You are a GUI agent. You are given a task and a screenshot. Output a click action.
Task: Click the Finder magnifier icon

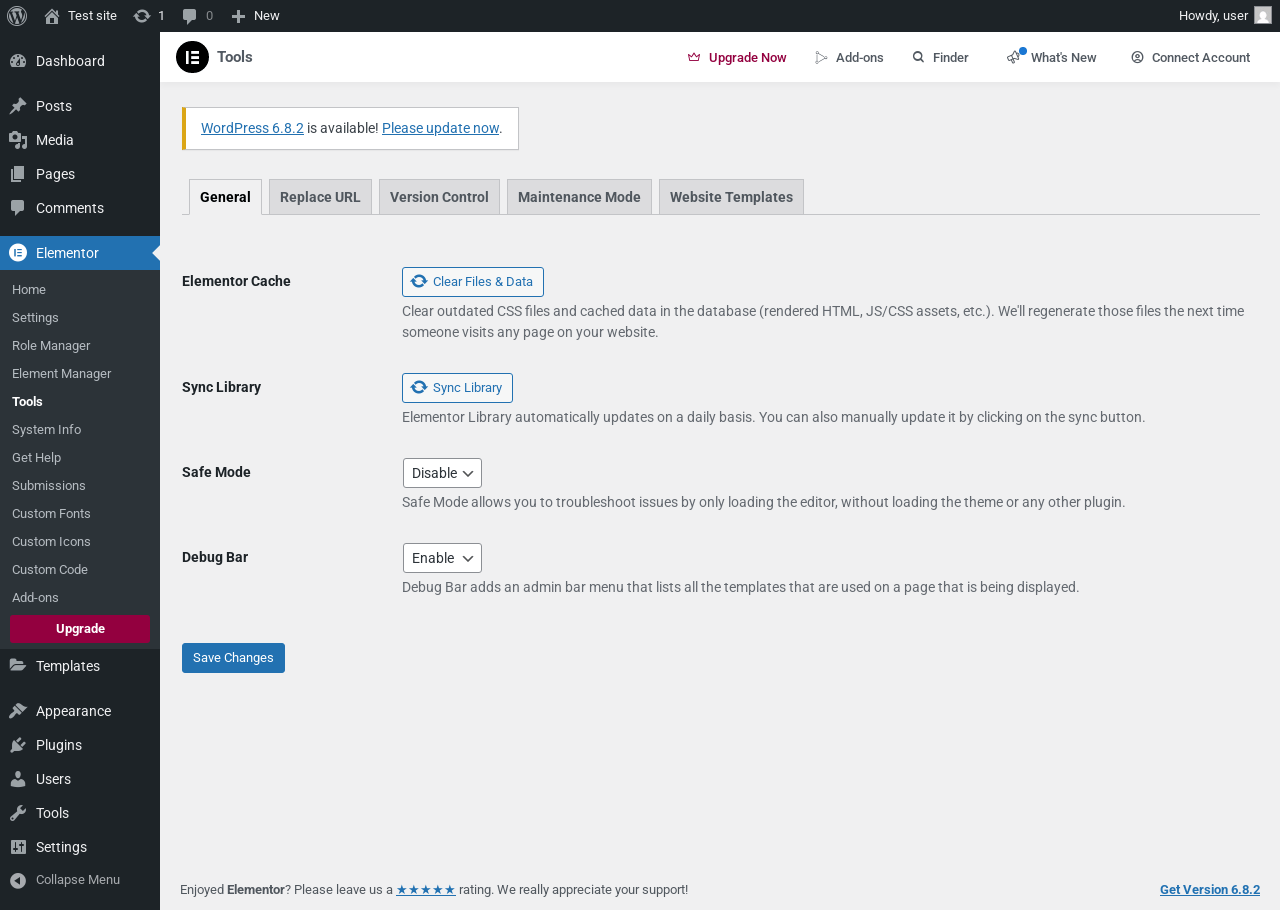[918, 57]
